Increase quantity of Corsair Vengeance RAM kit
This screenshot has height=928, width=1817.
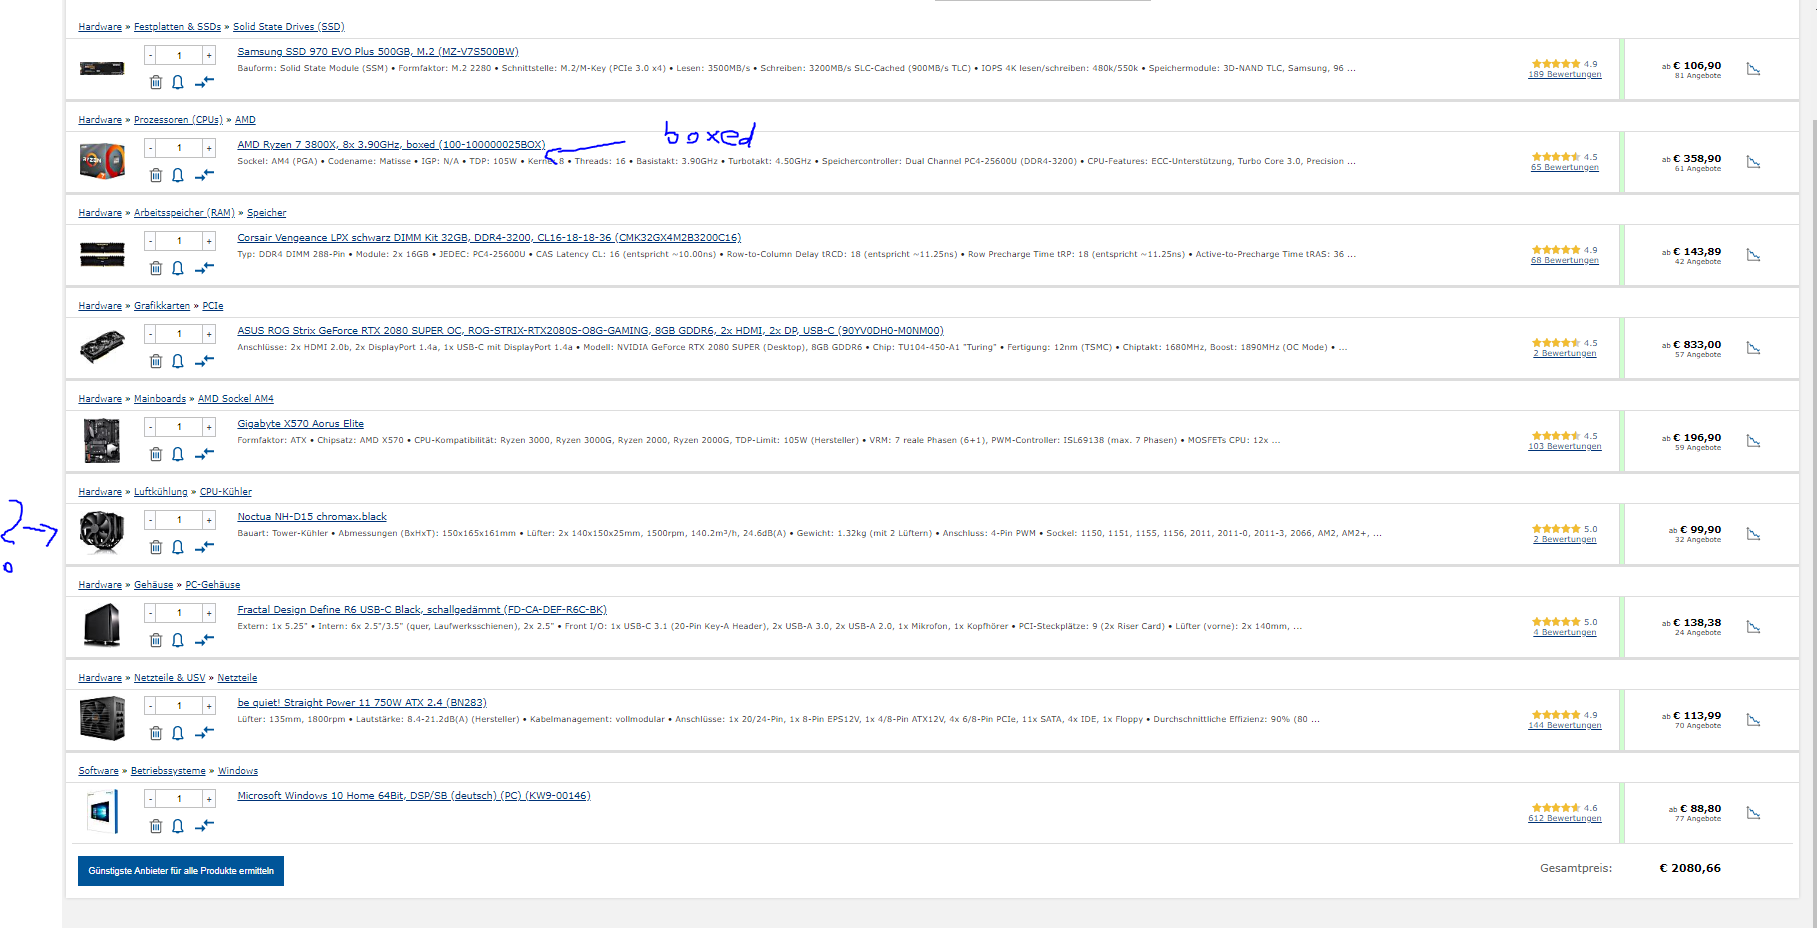[x=209, y=241]
